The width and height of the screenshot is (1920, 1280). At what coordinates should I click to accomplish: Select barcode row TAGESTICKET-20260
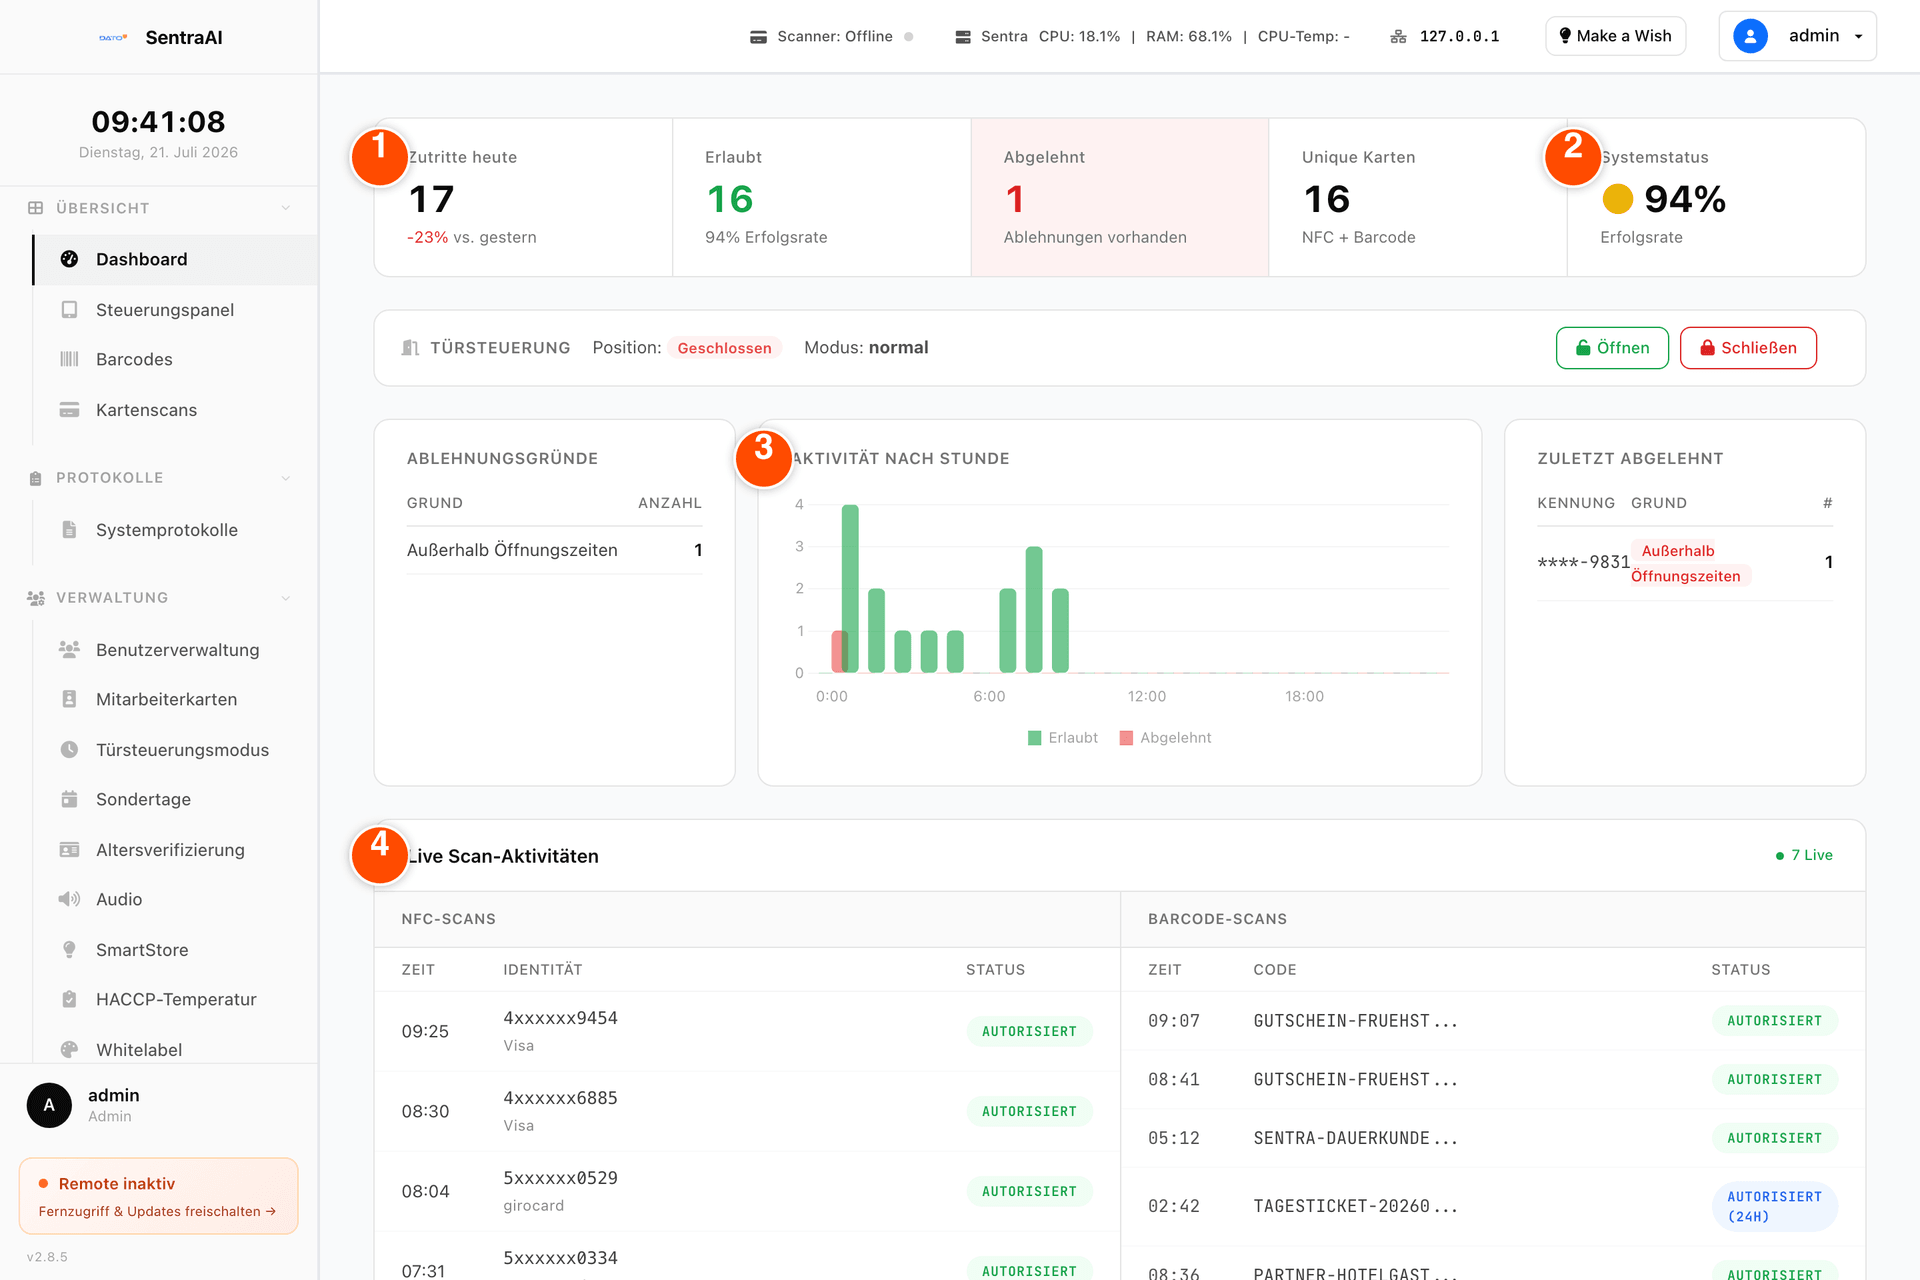click(x=1493, y=1206)
